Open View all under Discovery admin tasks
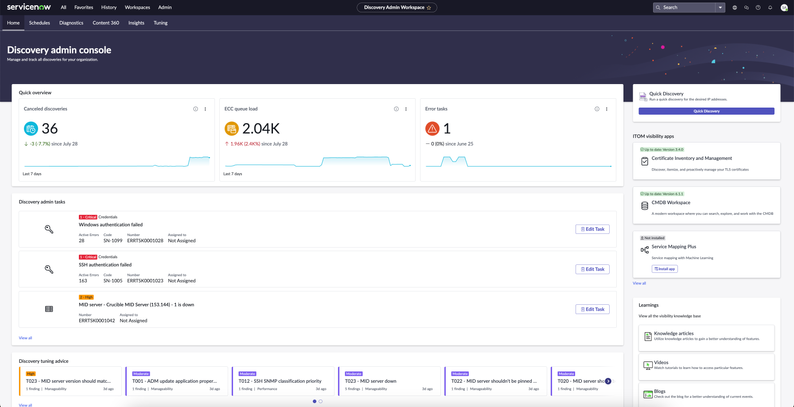Image resolution: width=794 pixels, height=407 pixels. pos(25,338)
